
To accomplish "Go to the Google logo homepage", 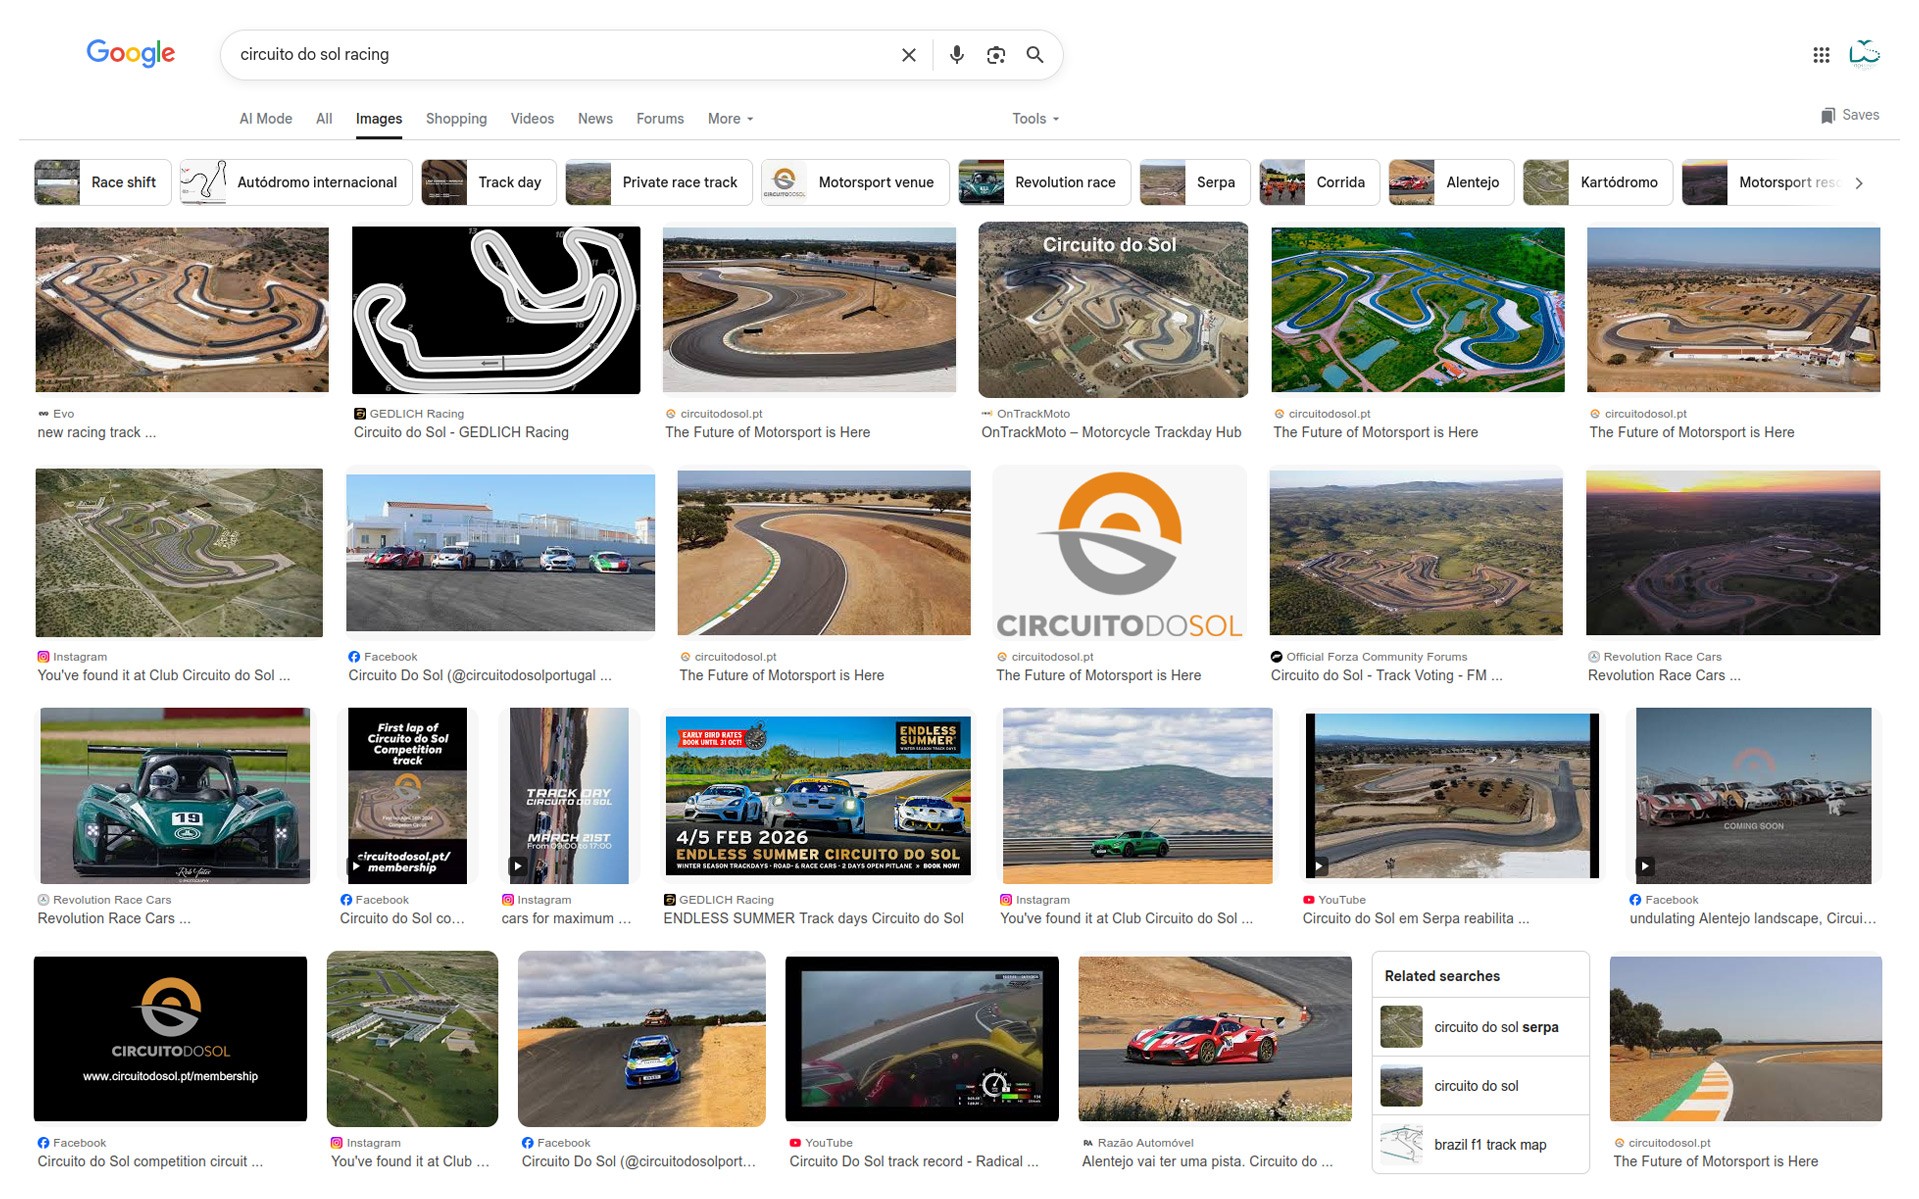I will (x=131, y=54).
